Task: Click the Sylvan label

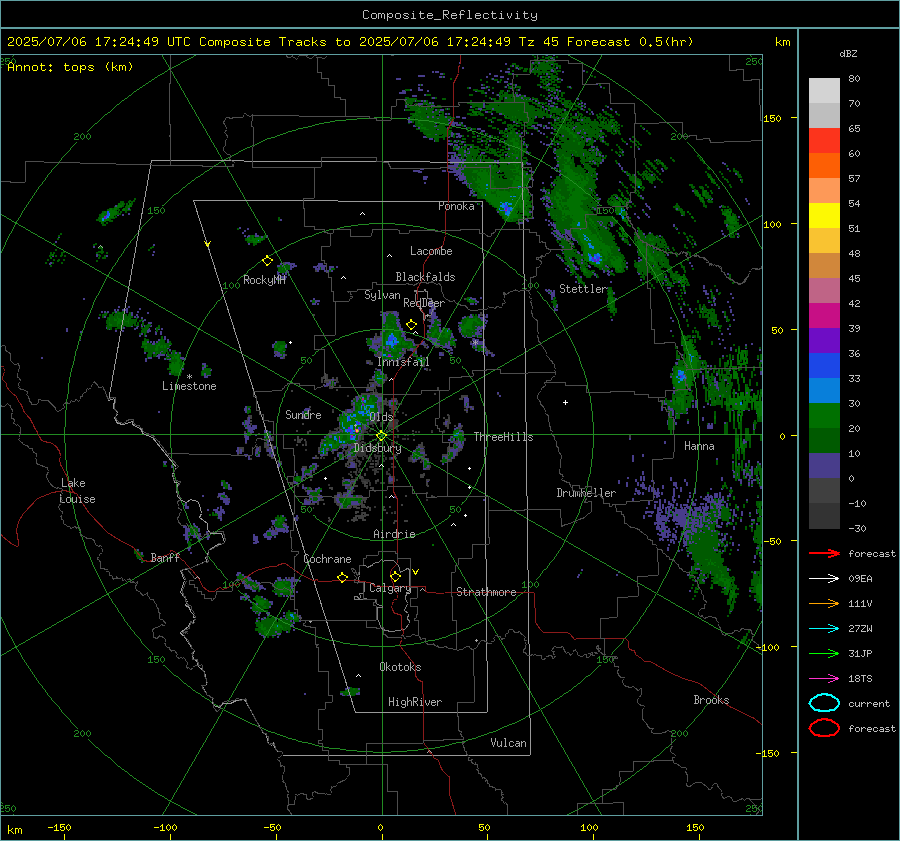Action: pos(382,295)
